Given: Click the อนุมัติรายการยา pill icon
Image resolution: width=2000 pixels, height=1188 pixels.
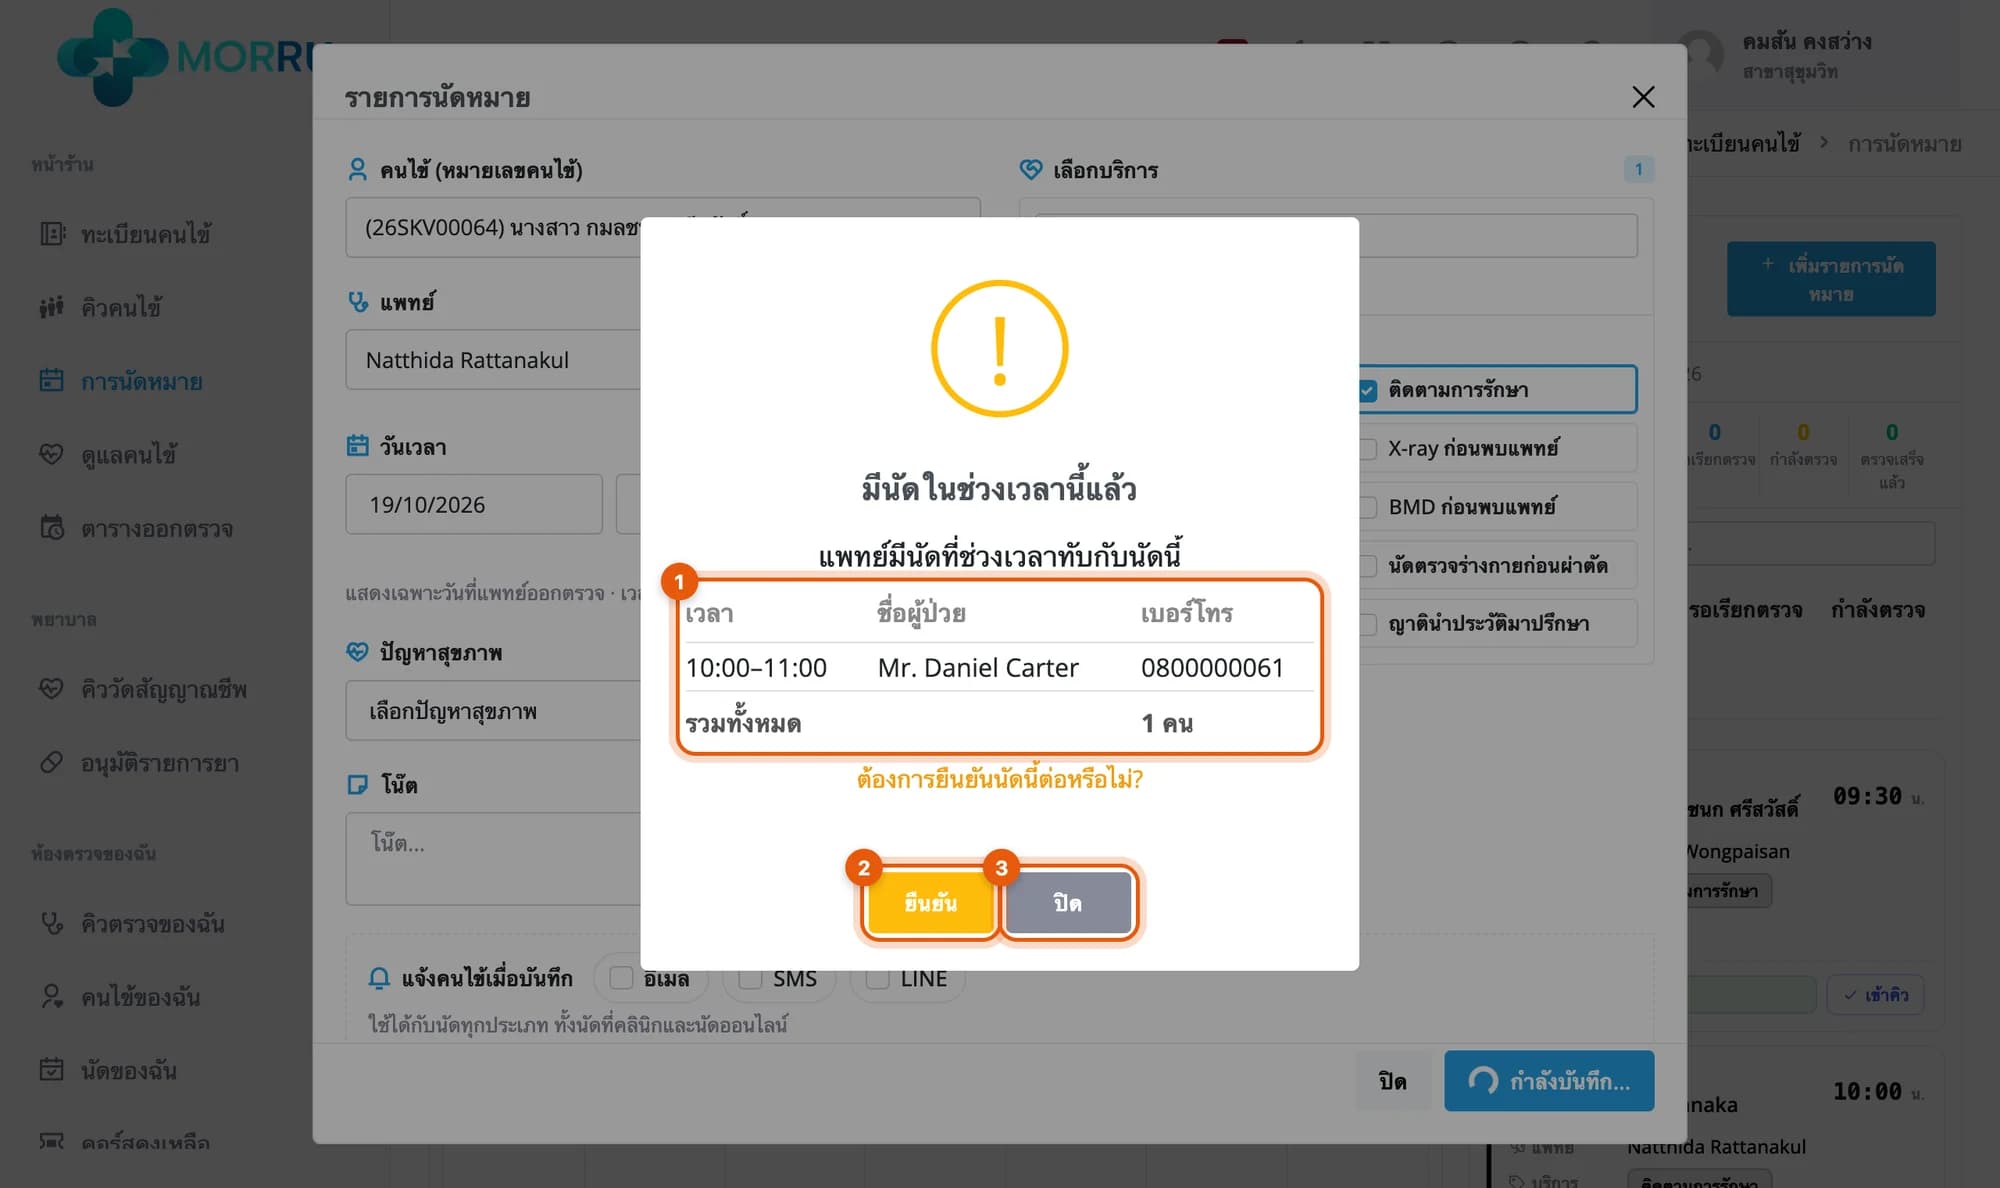Looking at the screenshot, I should [x=52, y=763].
